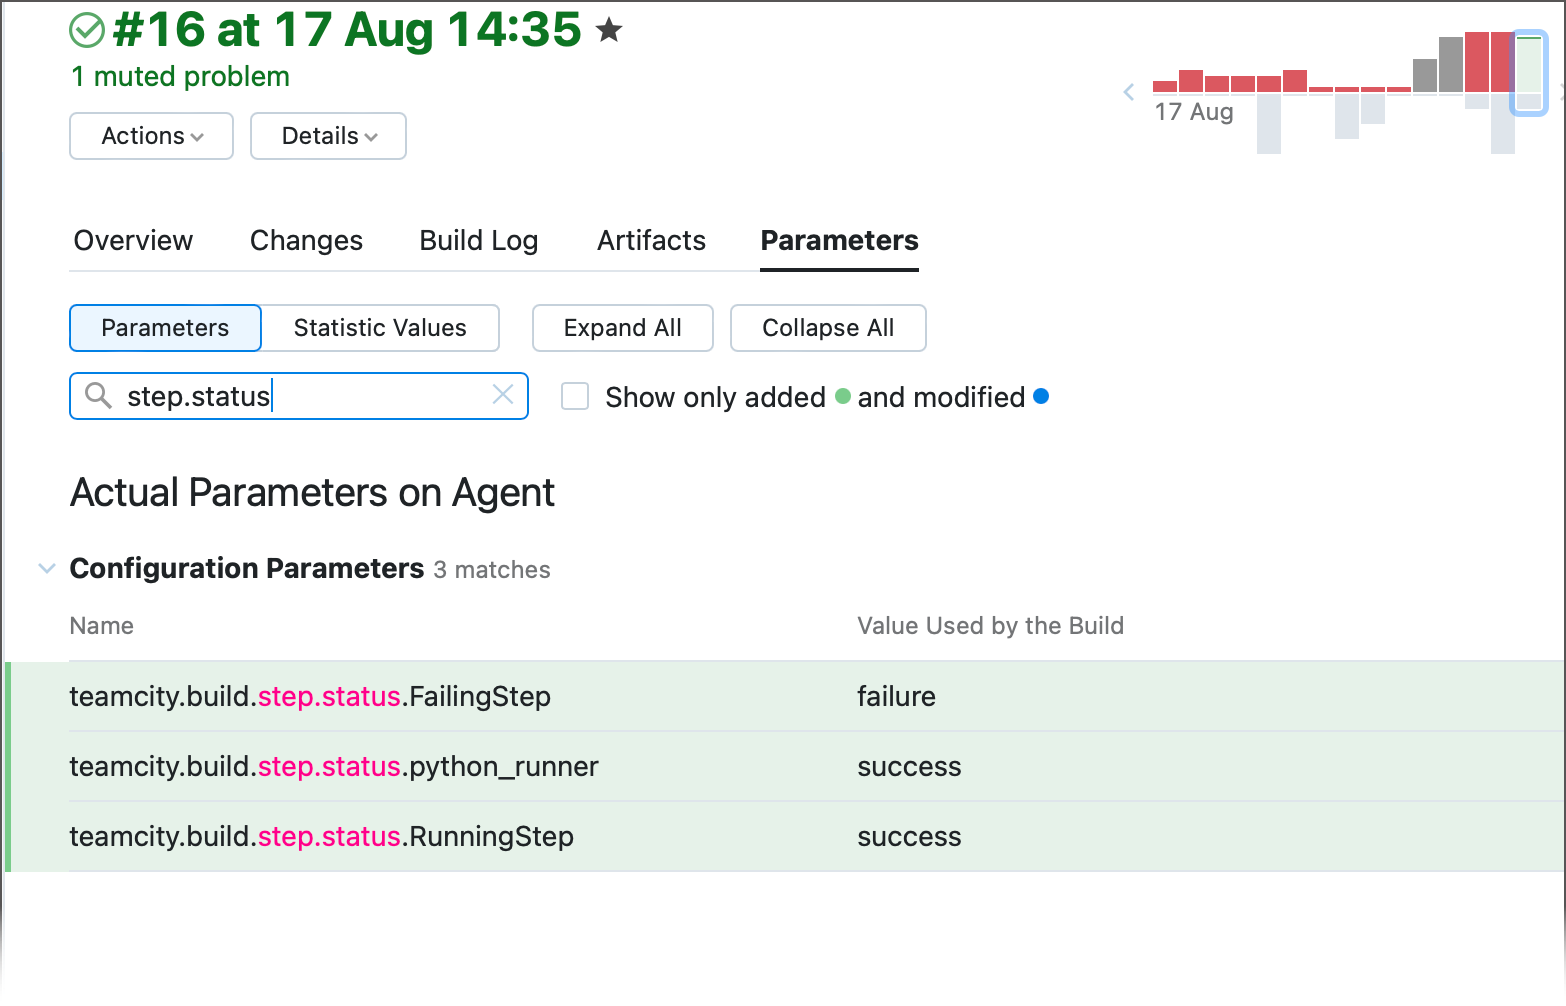This screenshot has height=1006, width=1566.
Task: Click into the step.status search input
Action: point(300,397)
